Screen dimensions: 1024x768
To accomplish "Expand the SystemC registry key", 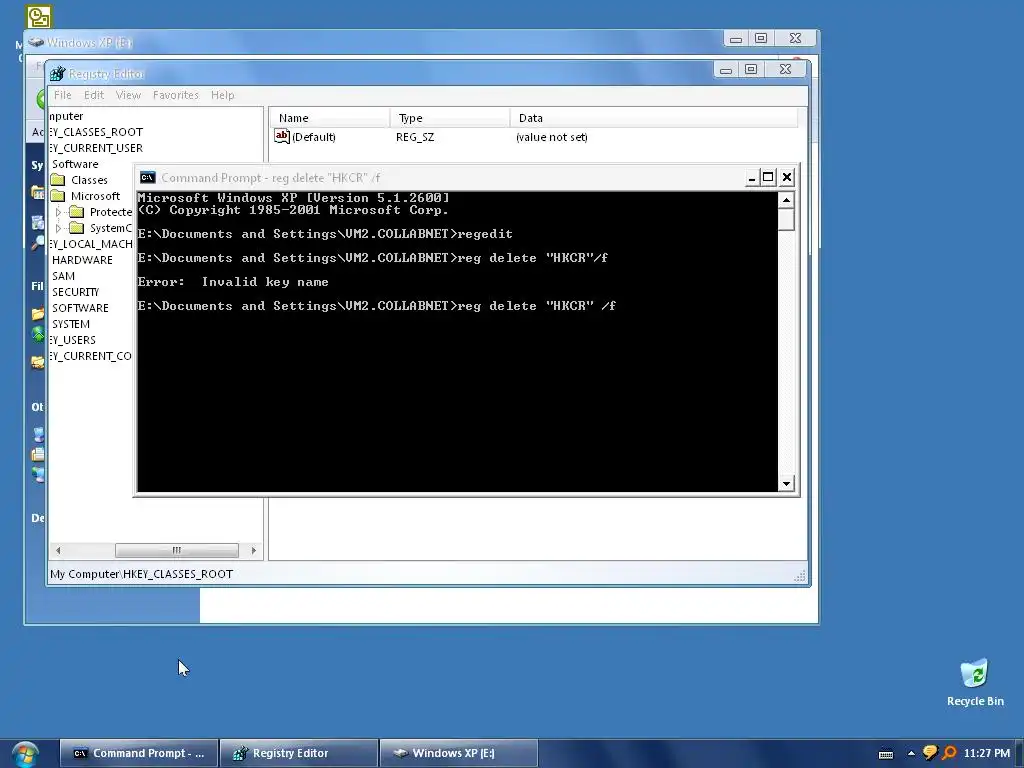I will [58, 228].
